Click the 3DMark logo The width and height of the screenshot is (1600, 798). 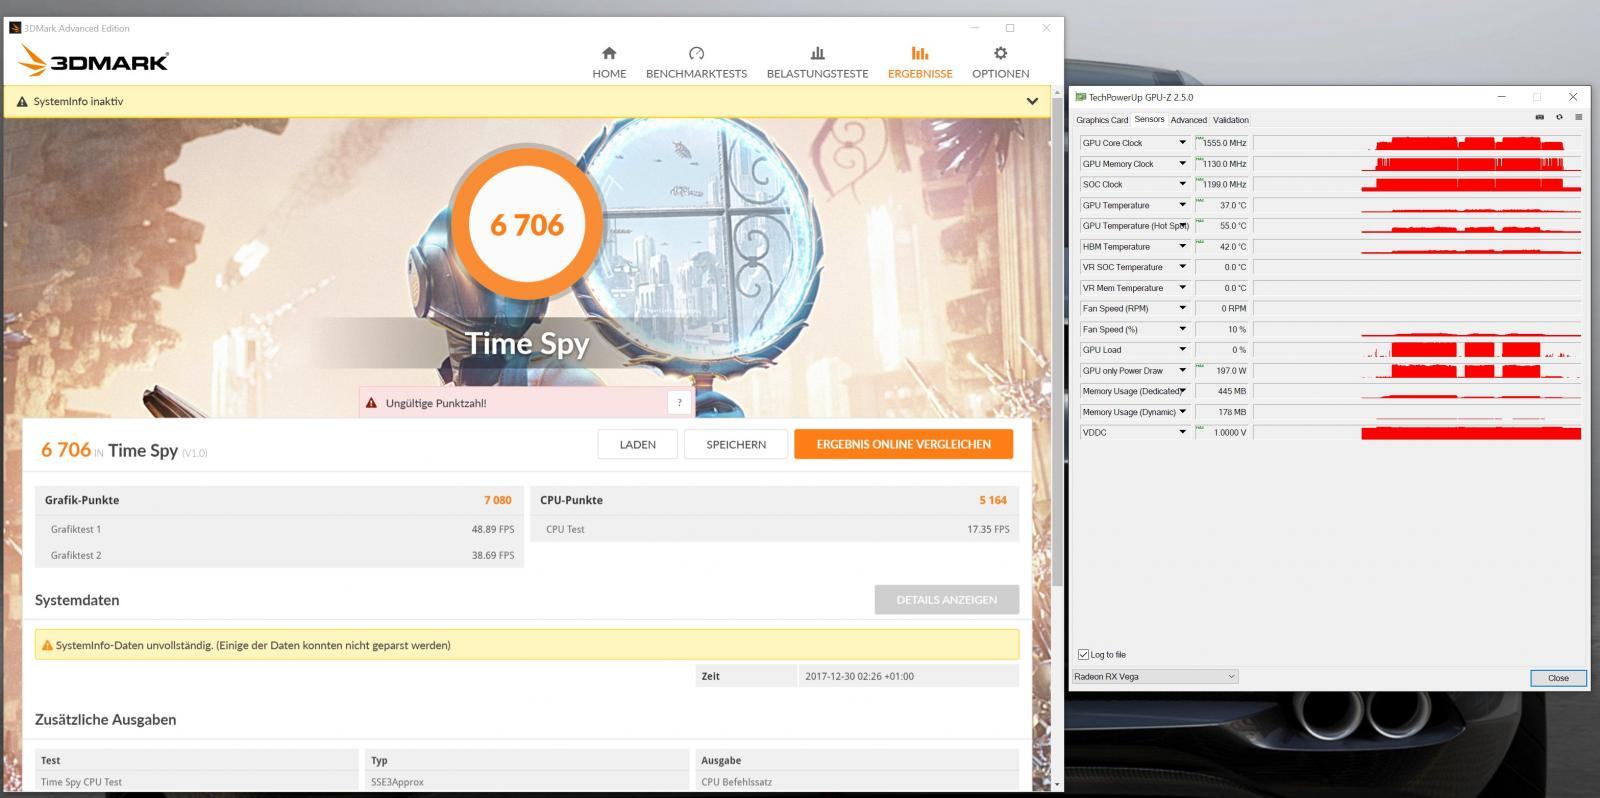pos(93,61)
